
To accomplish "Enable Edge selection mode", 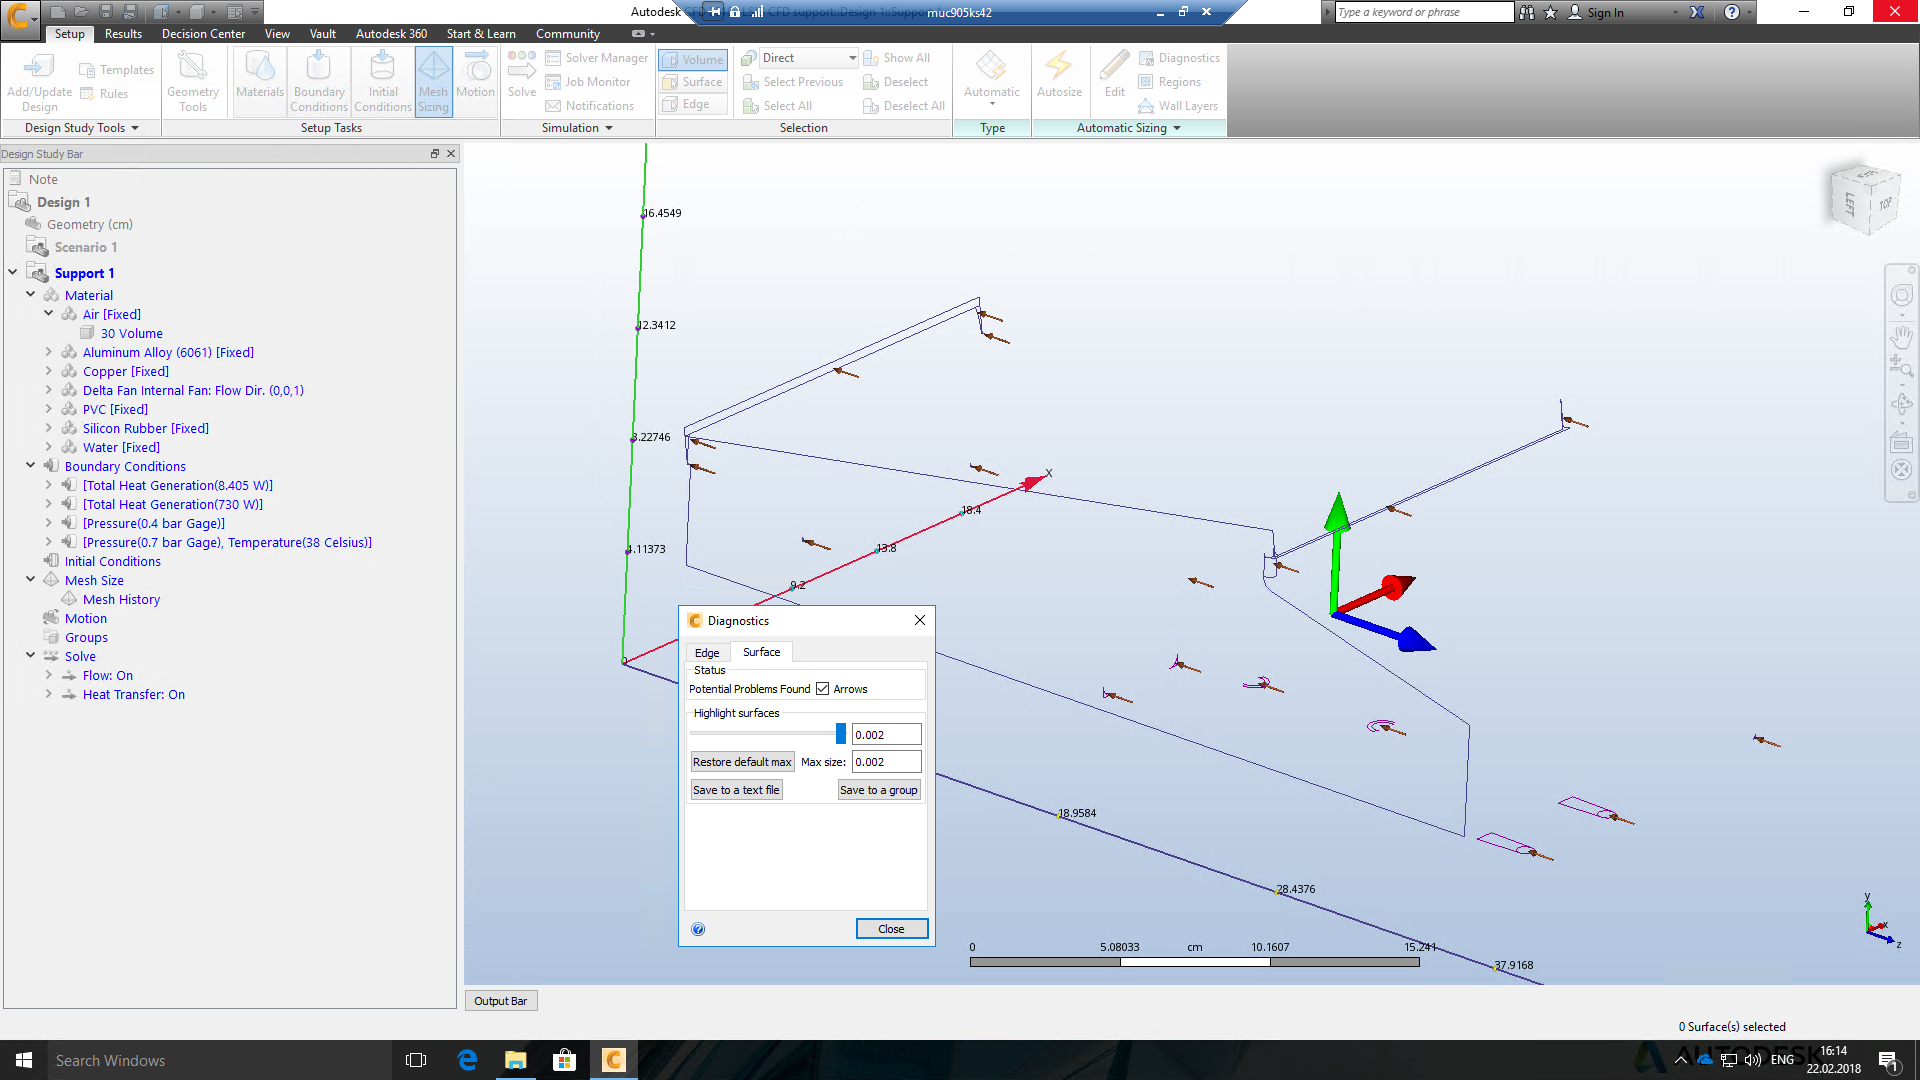I will click(691, 104).
